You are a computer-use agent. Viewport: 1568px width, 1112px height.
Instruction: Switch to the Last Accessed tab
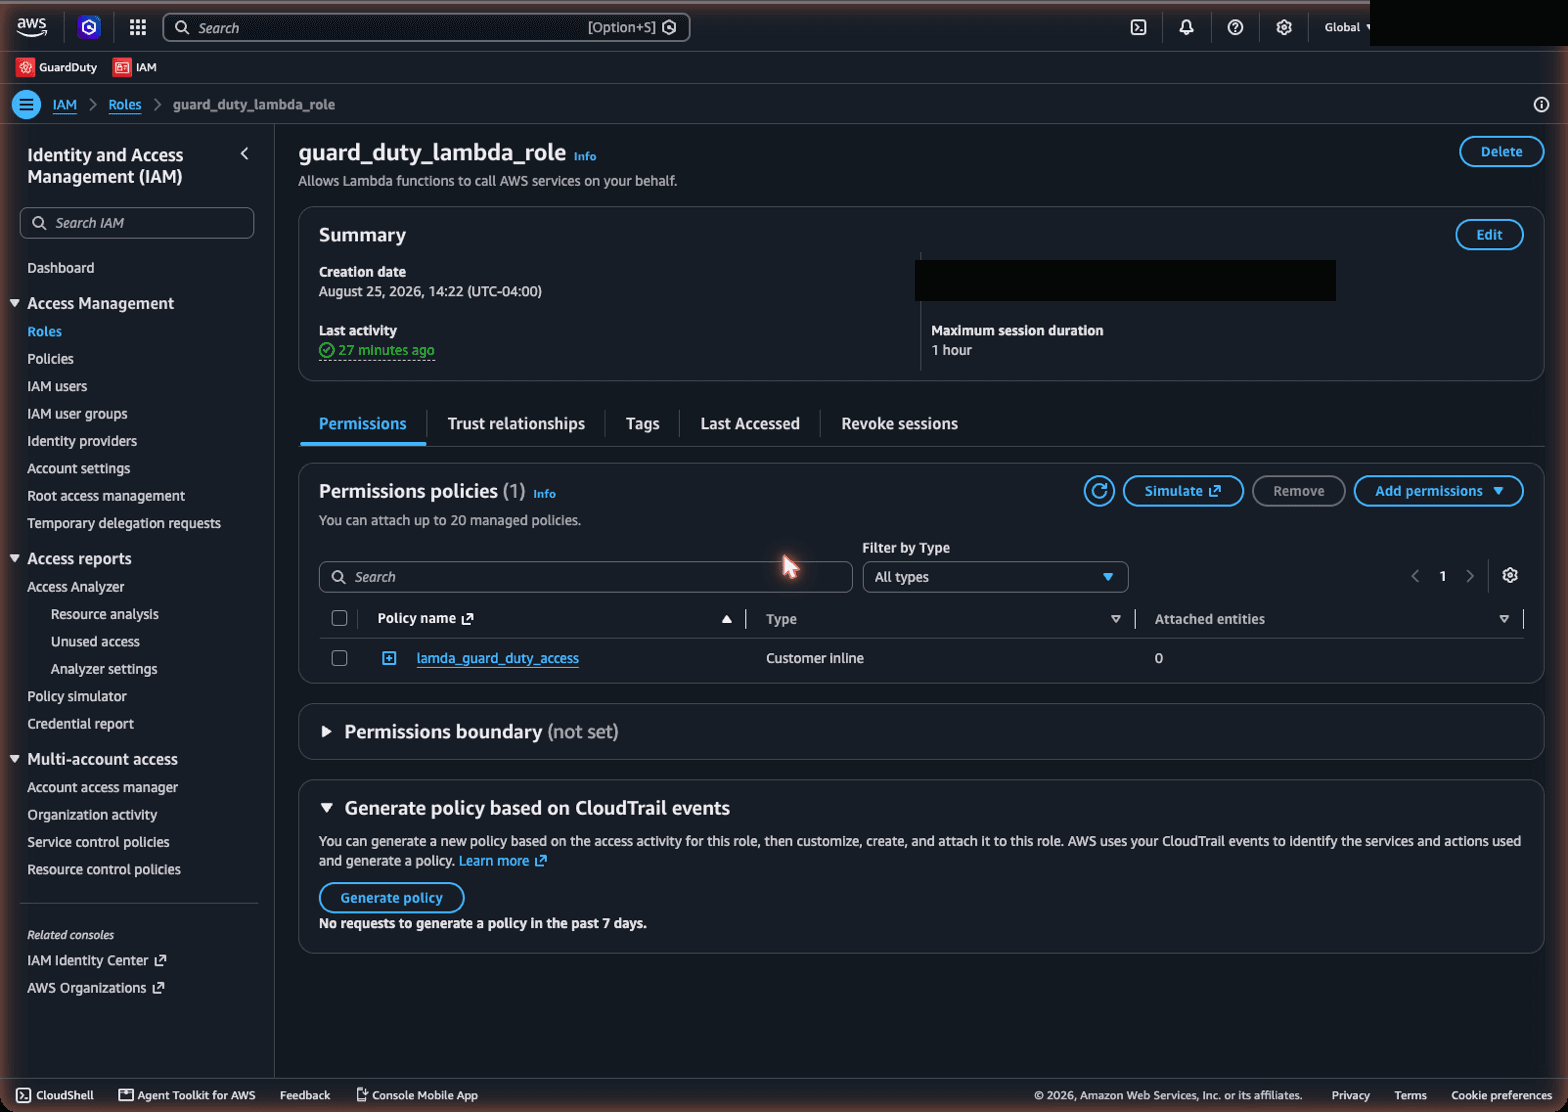click(x=750, y=424)
